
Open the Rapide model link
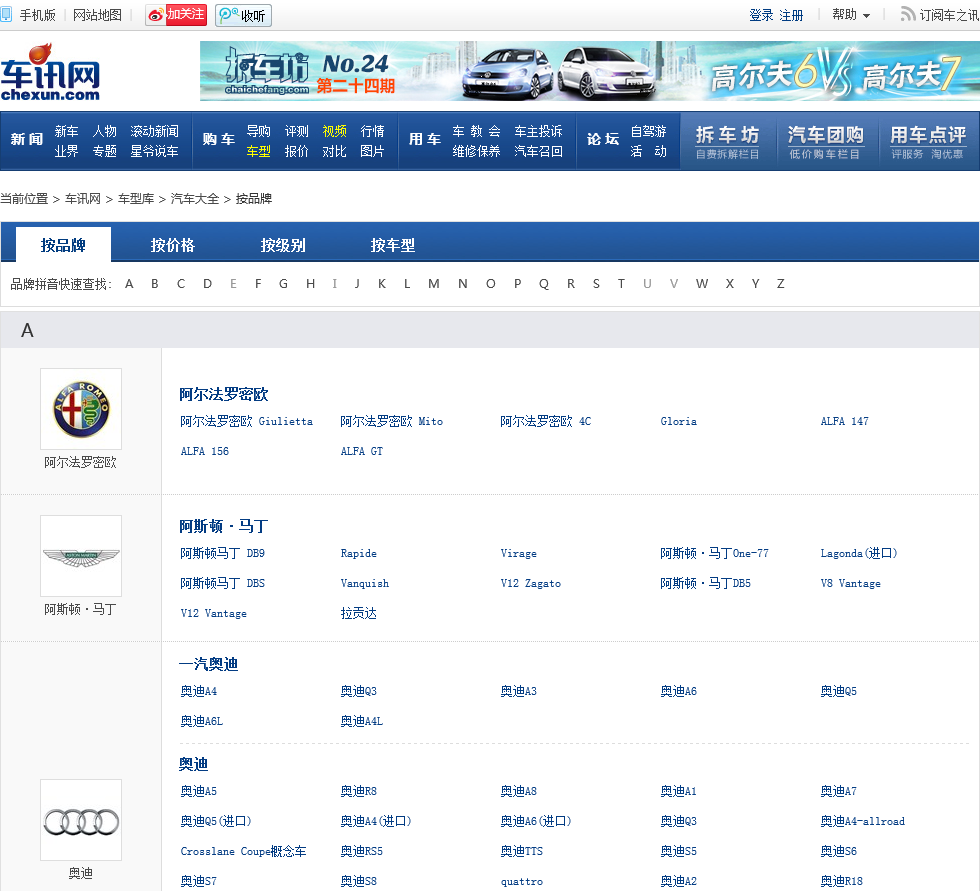coord(358,553)
